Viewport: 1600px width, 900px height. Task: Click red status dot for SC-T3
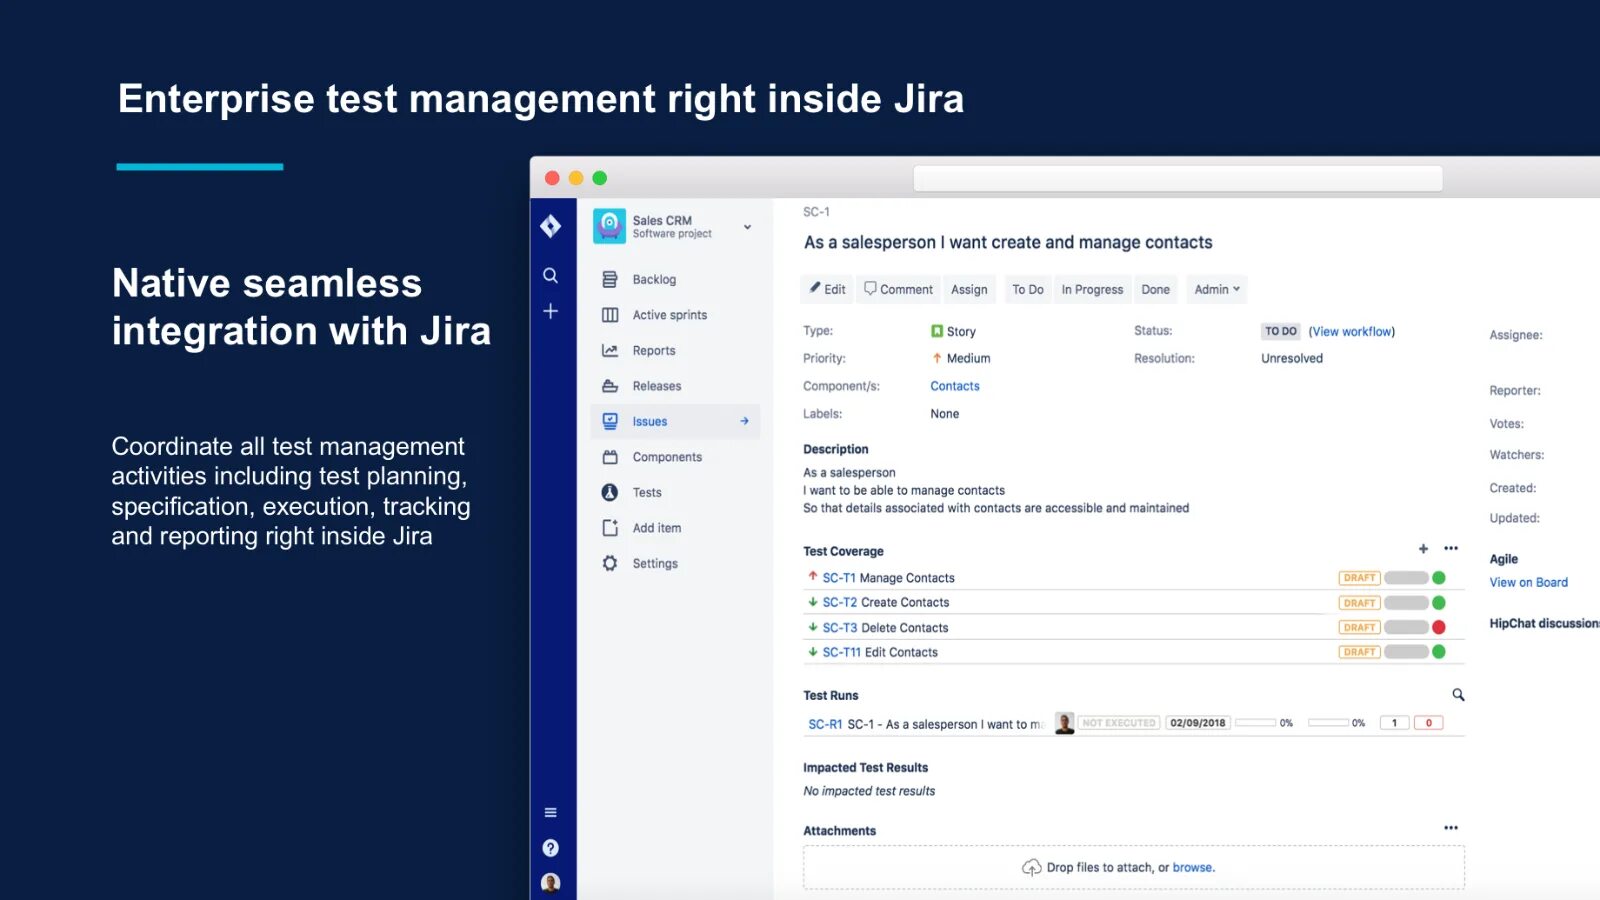(1439, 628)
